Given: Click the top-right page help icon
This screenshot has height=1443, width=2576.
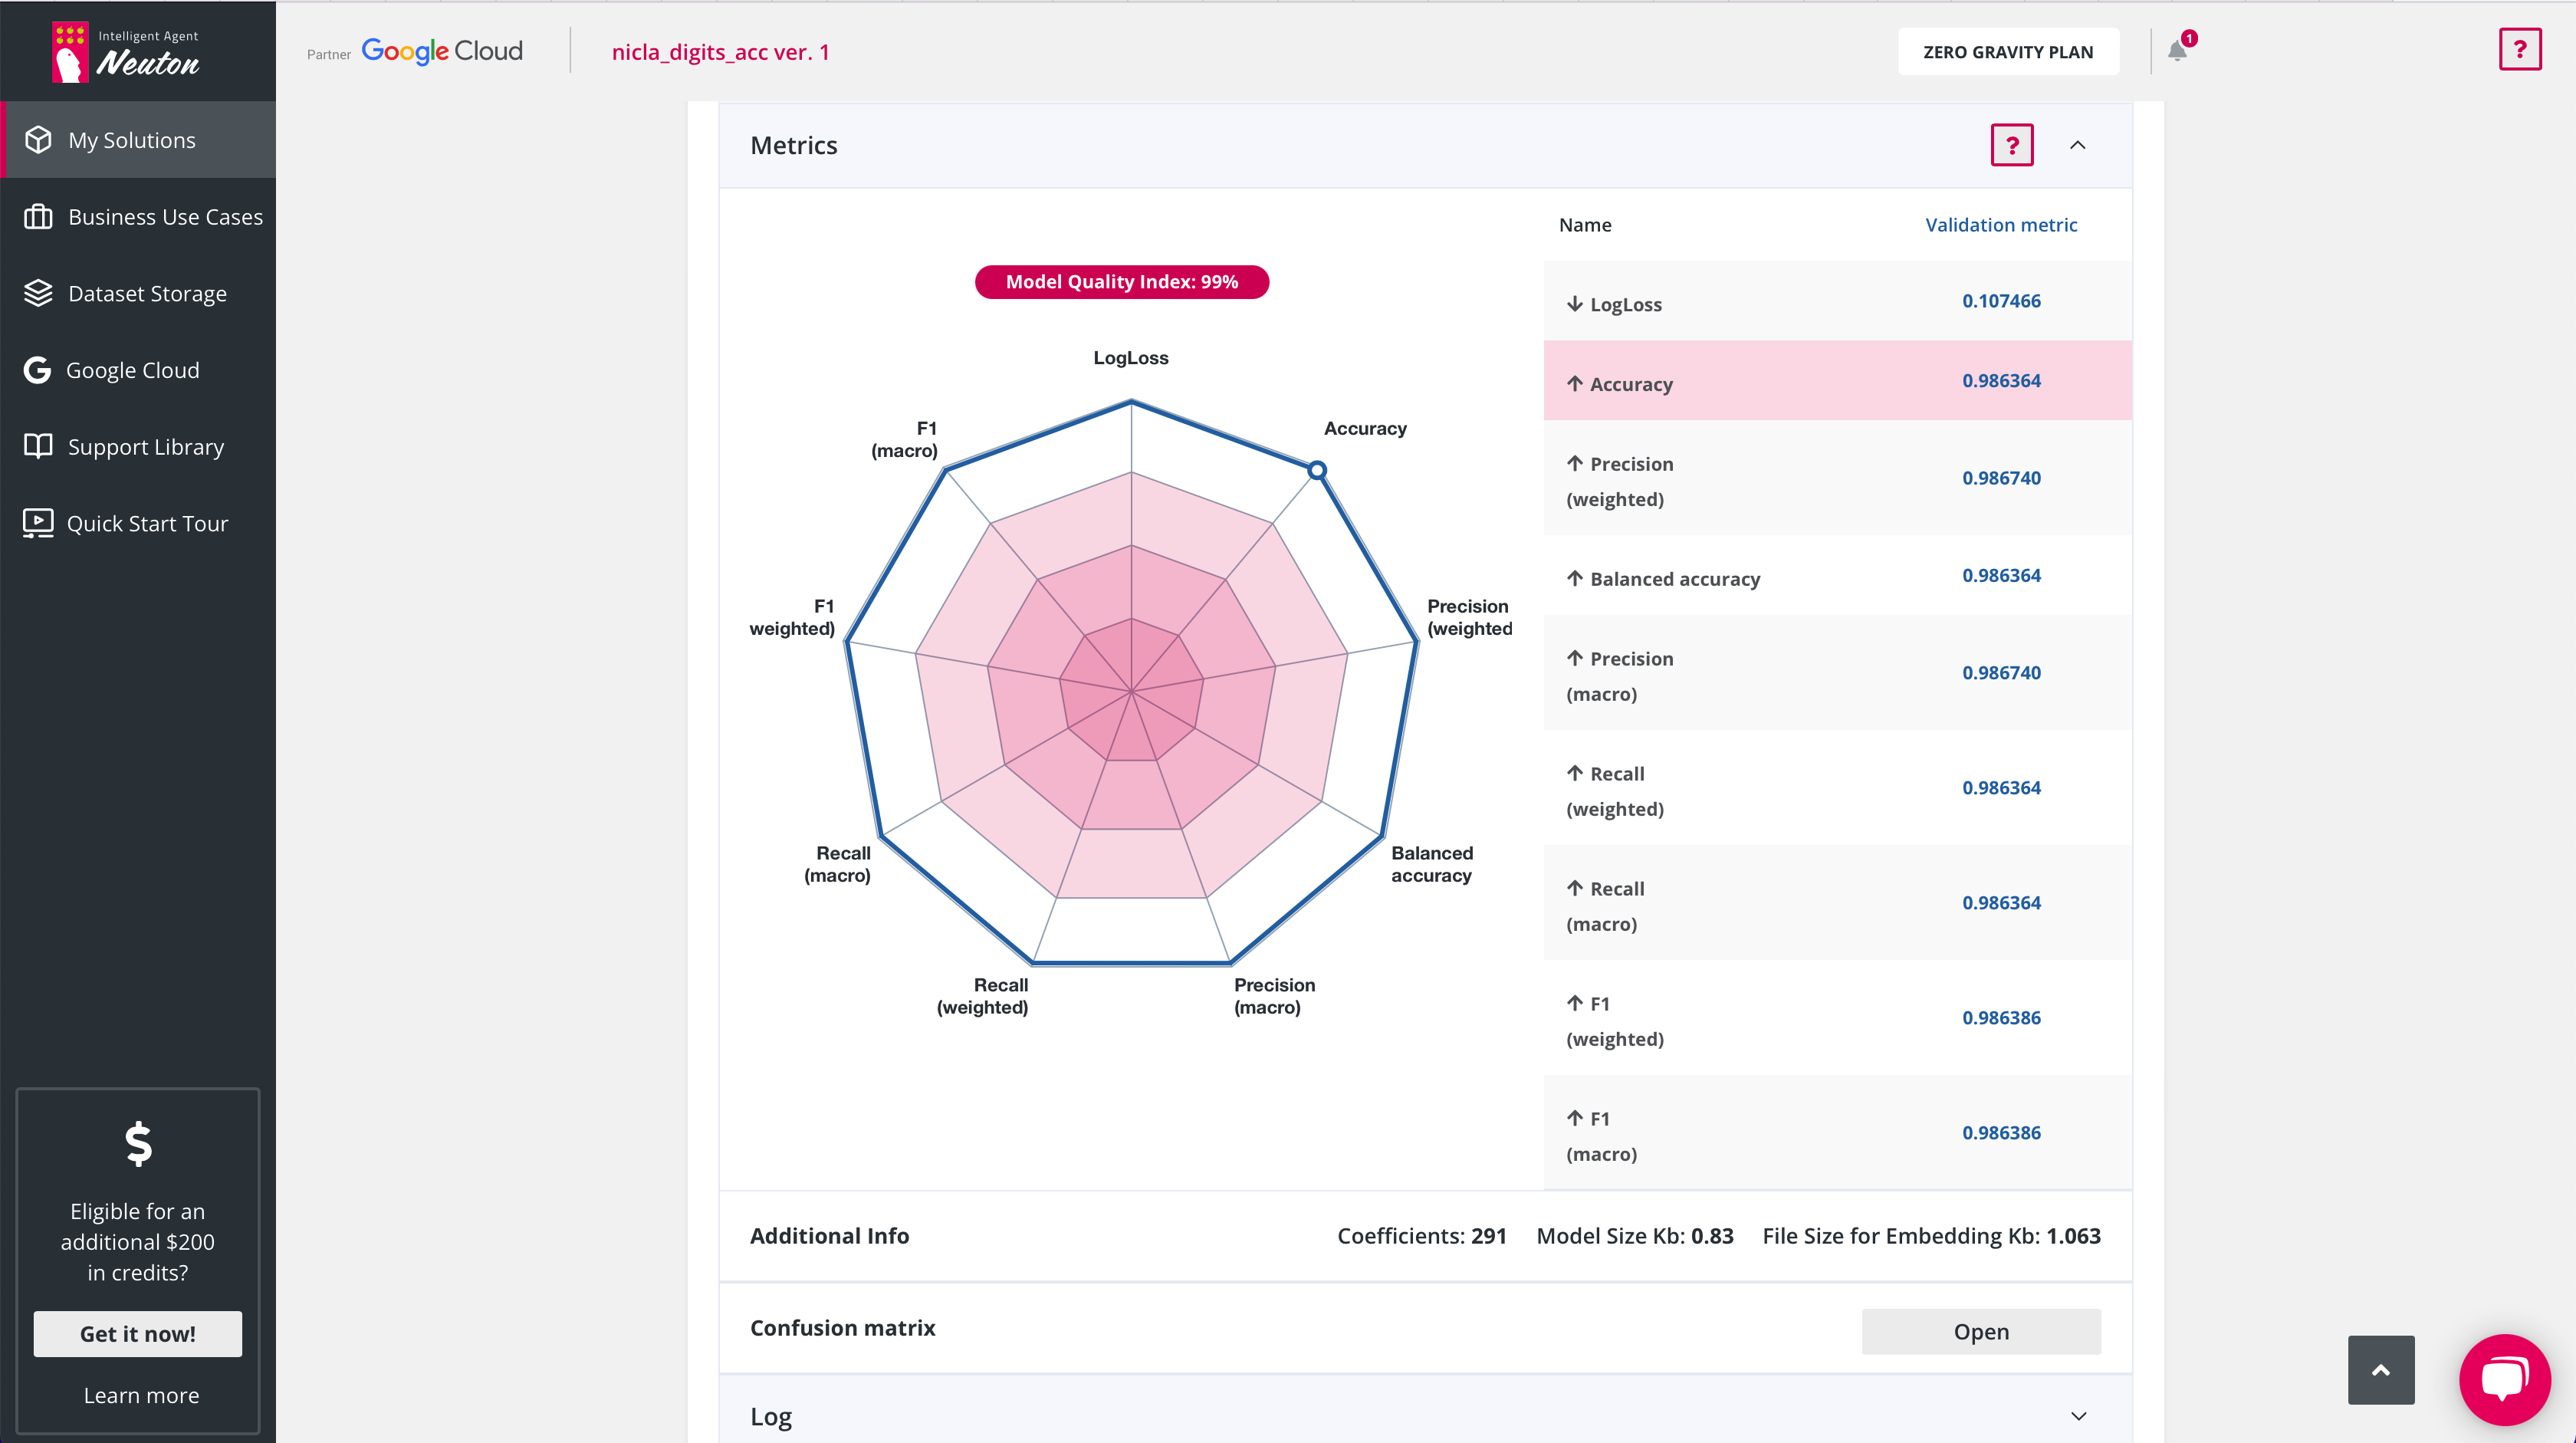Looking at the screenshot, I should point(2519,50).
